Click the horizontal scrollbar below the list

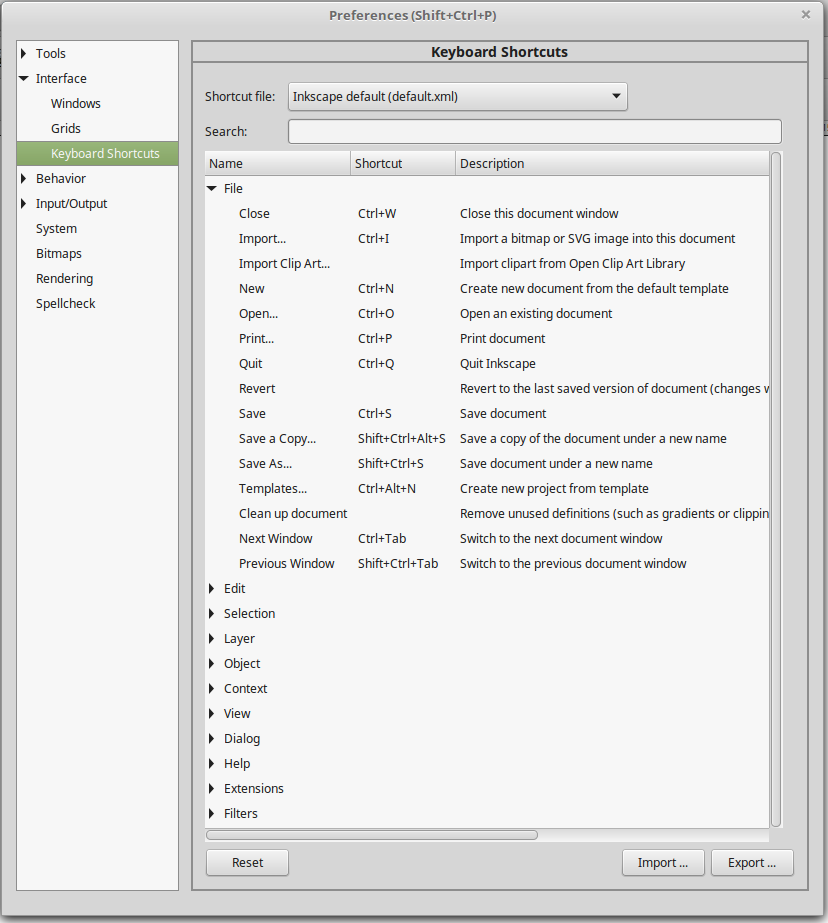click(x=372, y=835)
